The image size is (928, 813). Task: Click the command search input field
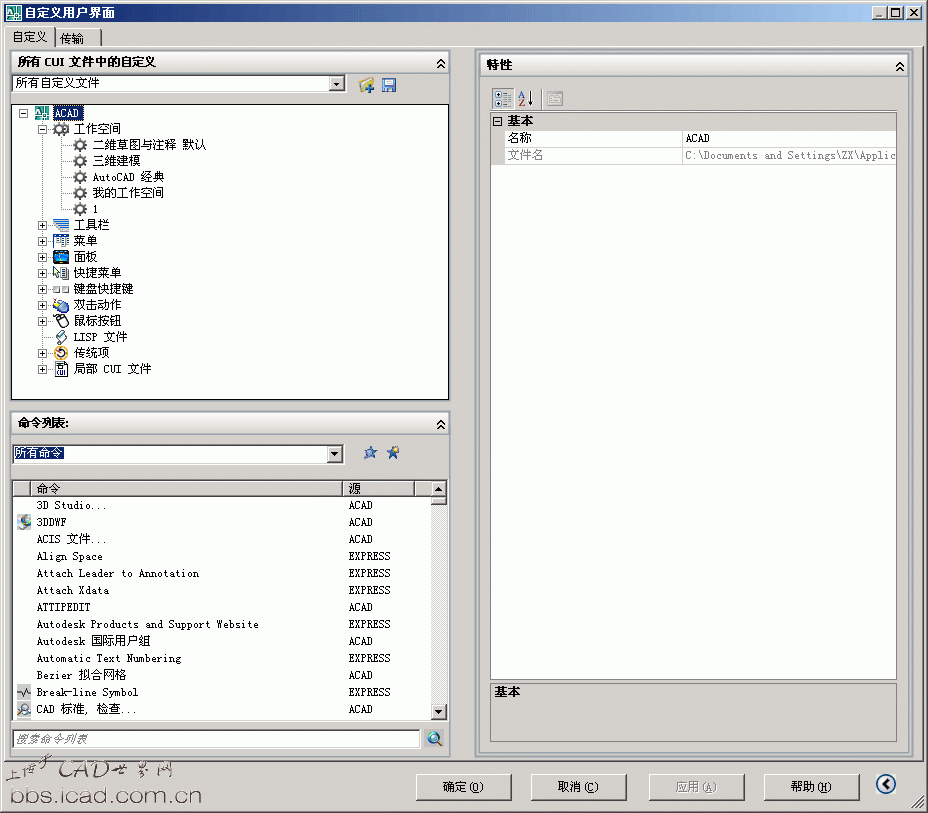pyautogui.click(x=215, y=739)
